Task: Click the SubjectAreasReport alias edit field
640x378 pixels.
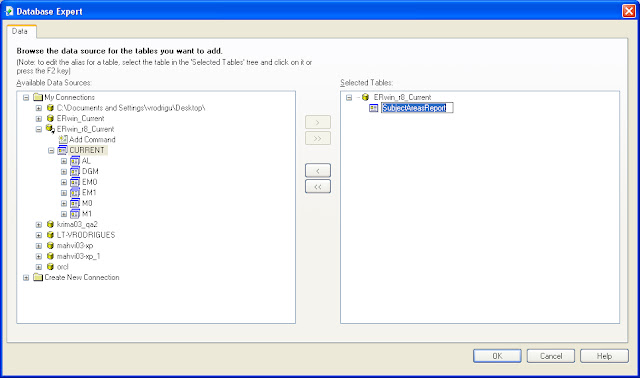Action: pyautogui.click(x=417, y=108)
